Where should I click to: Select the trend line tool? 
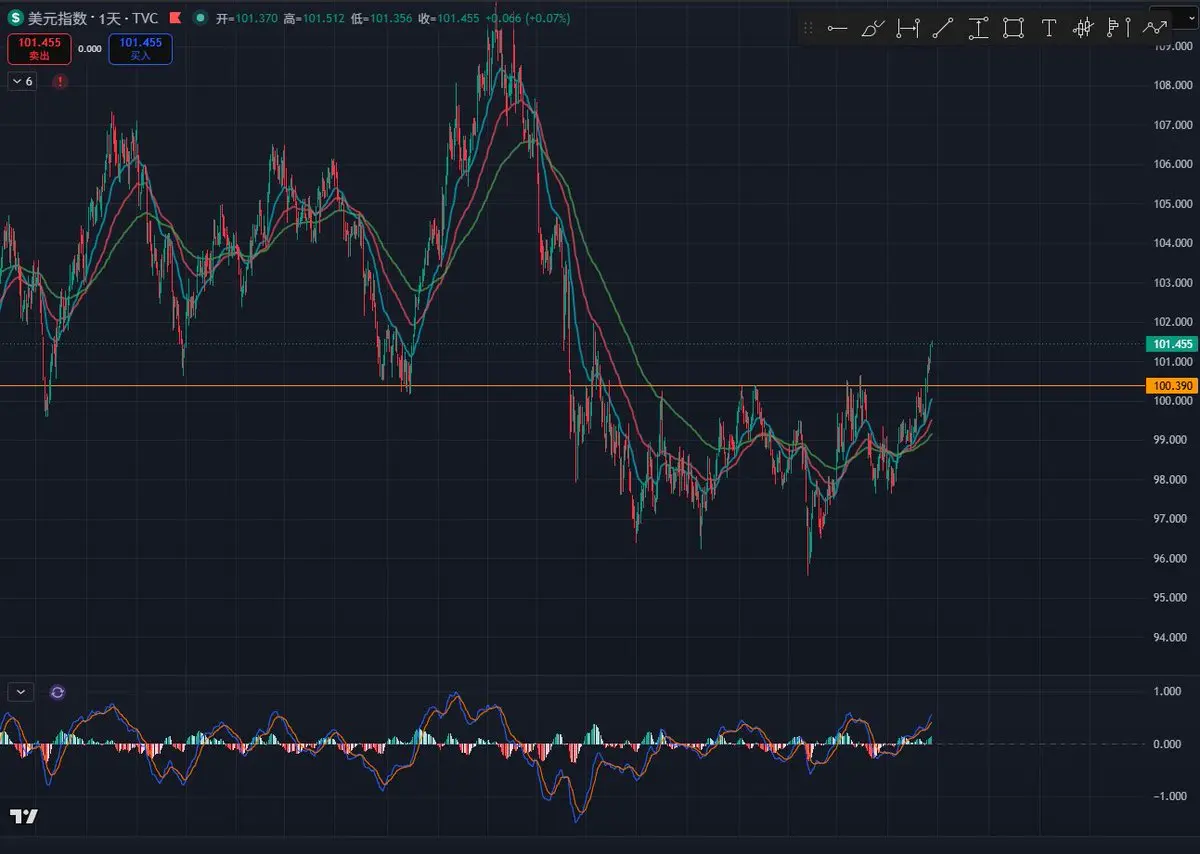click(x=942, y=29)
